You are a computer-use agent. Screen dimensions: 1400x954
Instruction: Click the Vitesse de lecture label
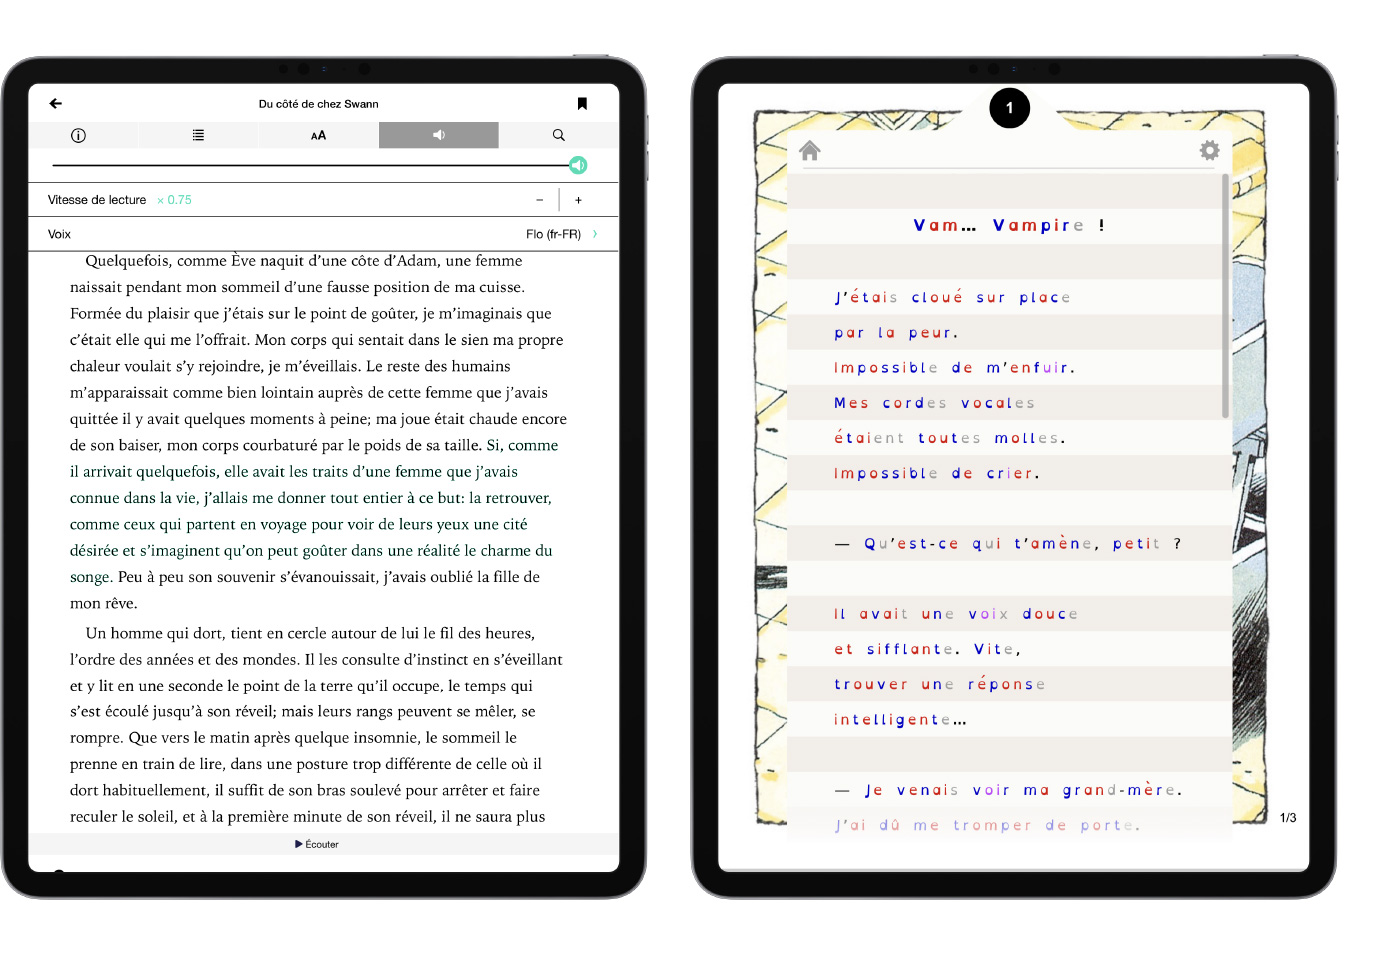tap(97, 200)
